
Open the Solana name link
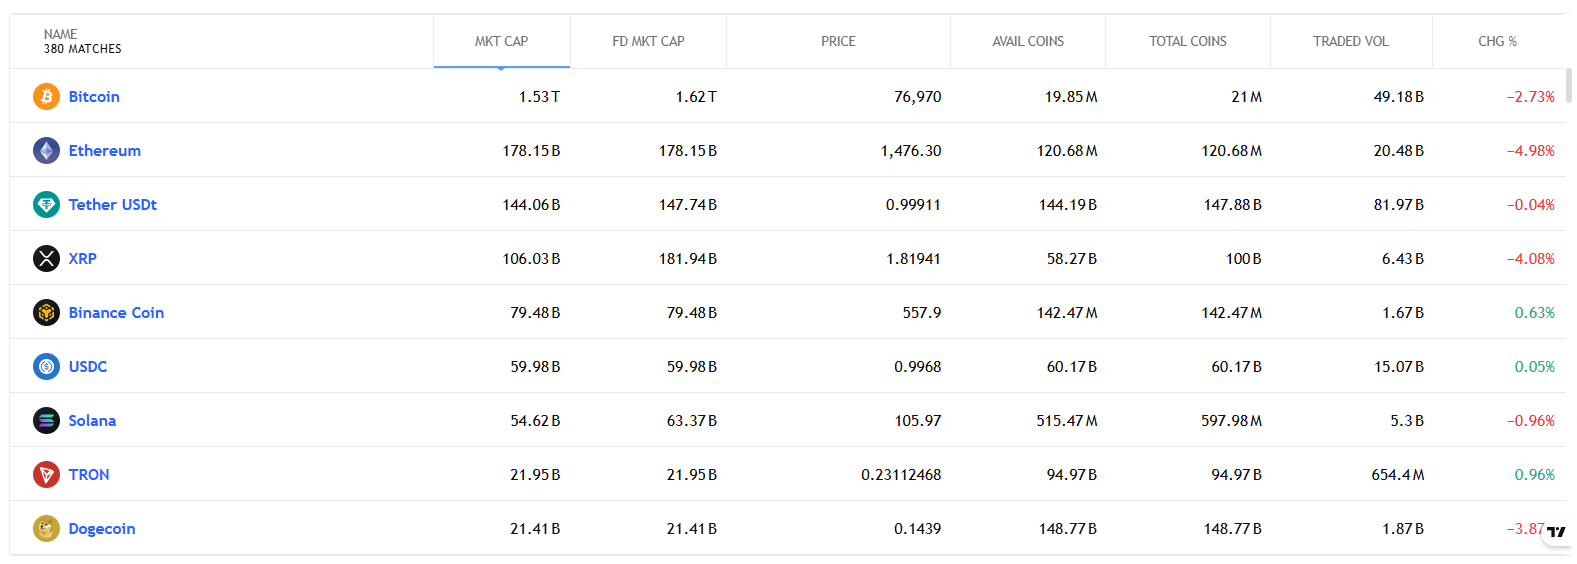92,421
